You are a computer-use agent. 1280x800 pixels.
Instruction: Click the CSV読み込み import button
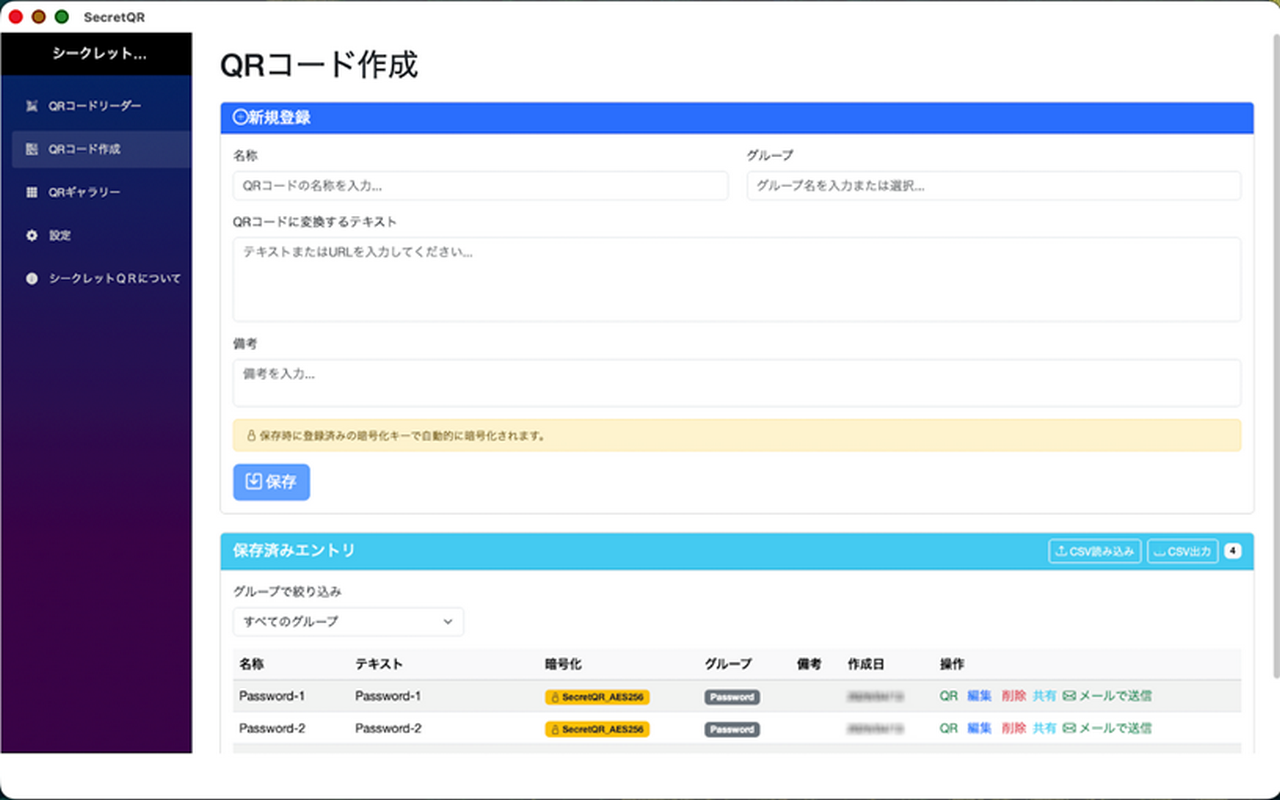click(1095, 551)
